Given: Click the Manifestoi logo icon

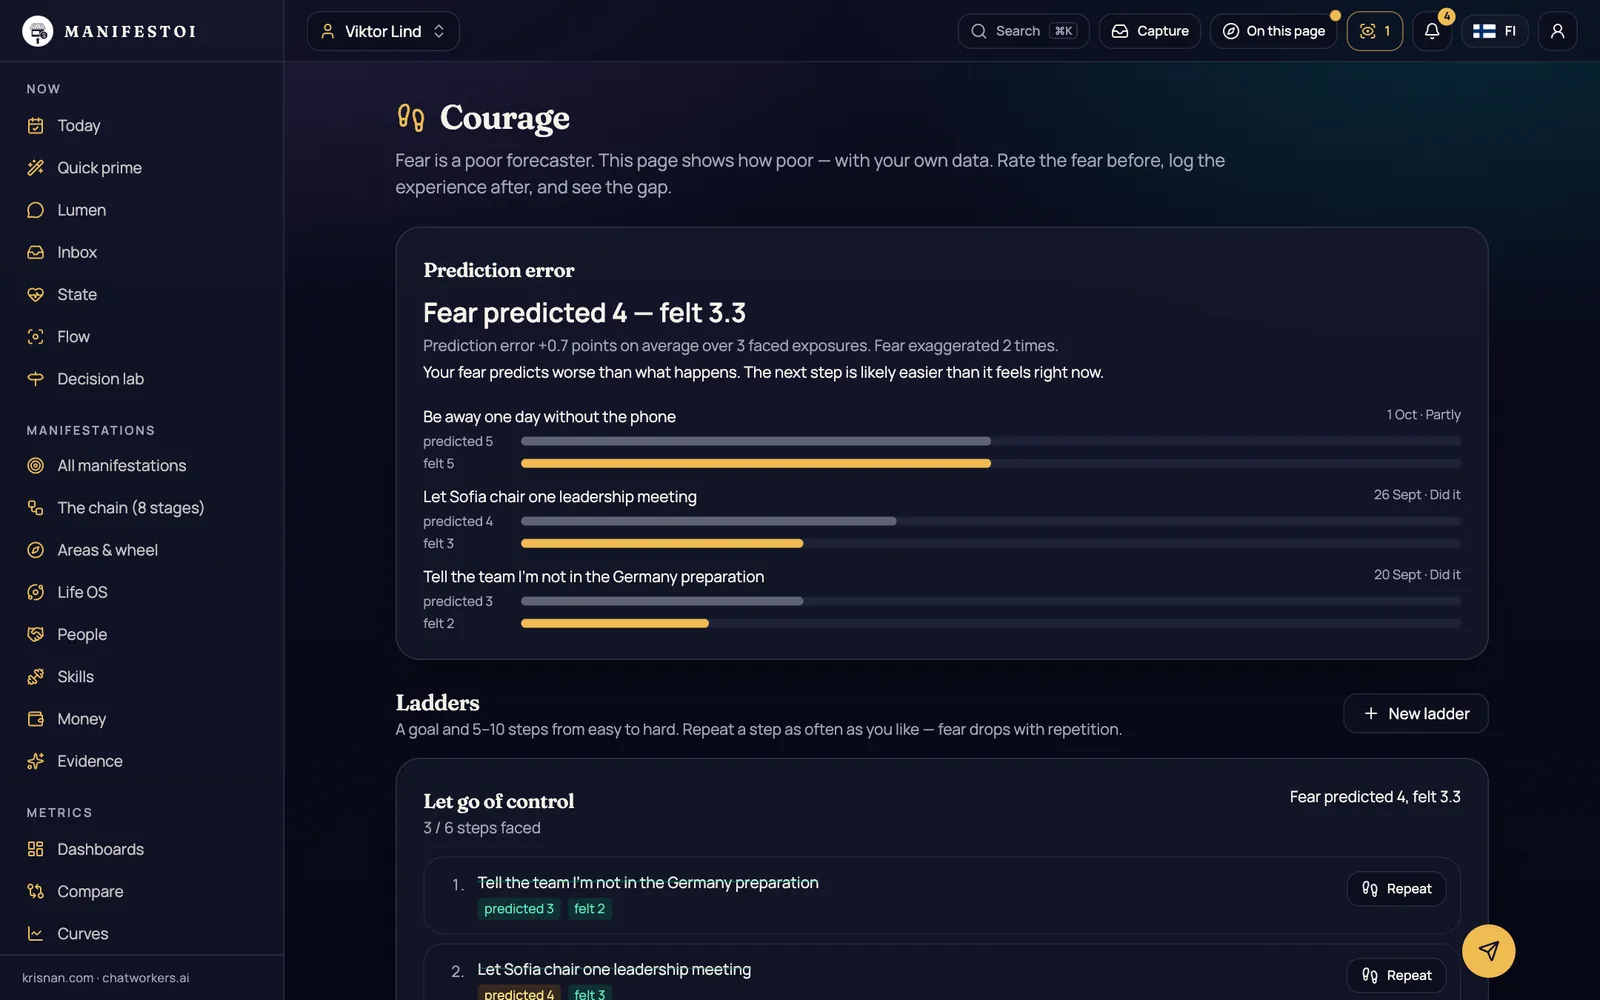Looking at the screenshot, I should tap(38, 31).
